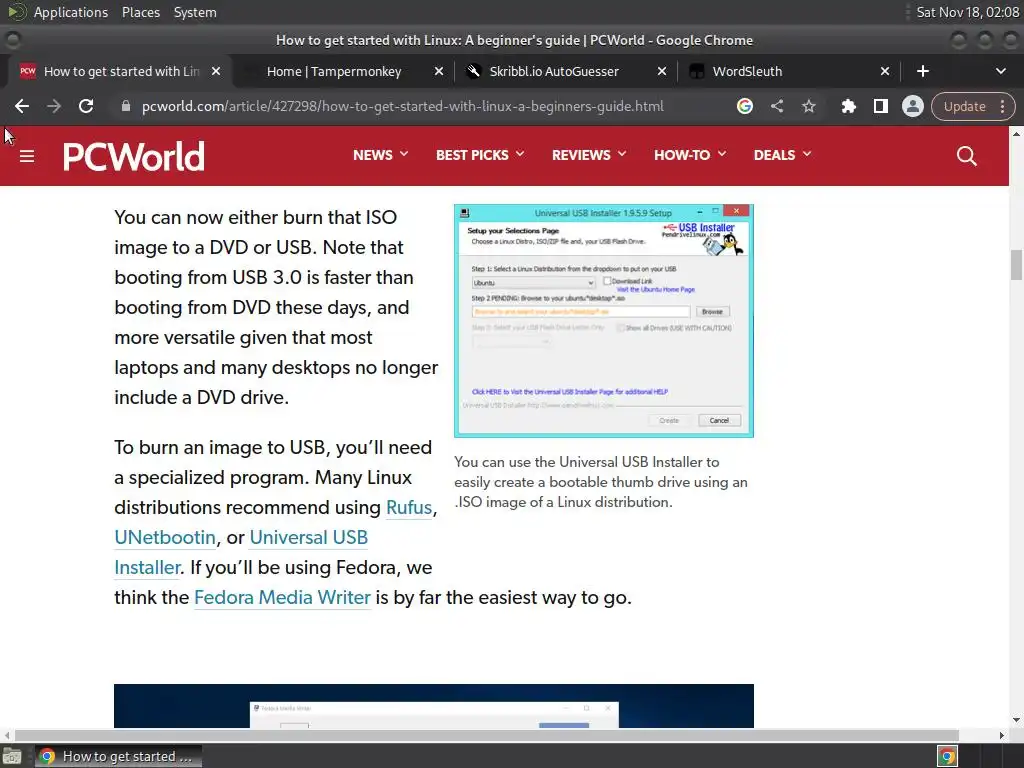Reload the PCWorld page
The height and width of the screenshot is (768, 1024).
tap(86, 106)
